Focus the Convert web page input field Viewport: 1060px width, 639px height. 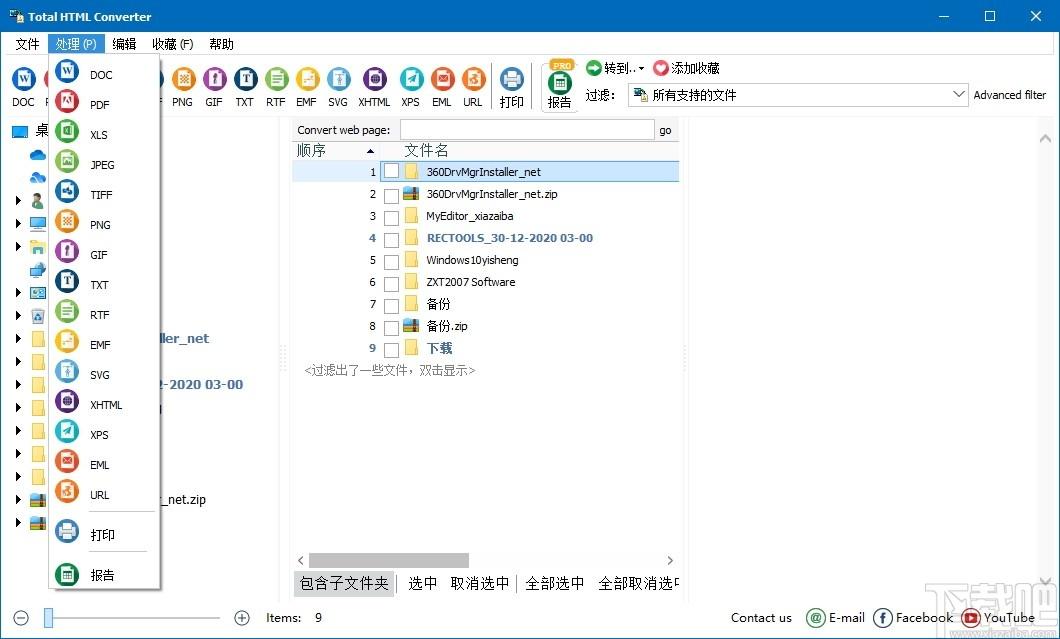coord(527,130)
